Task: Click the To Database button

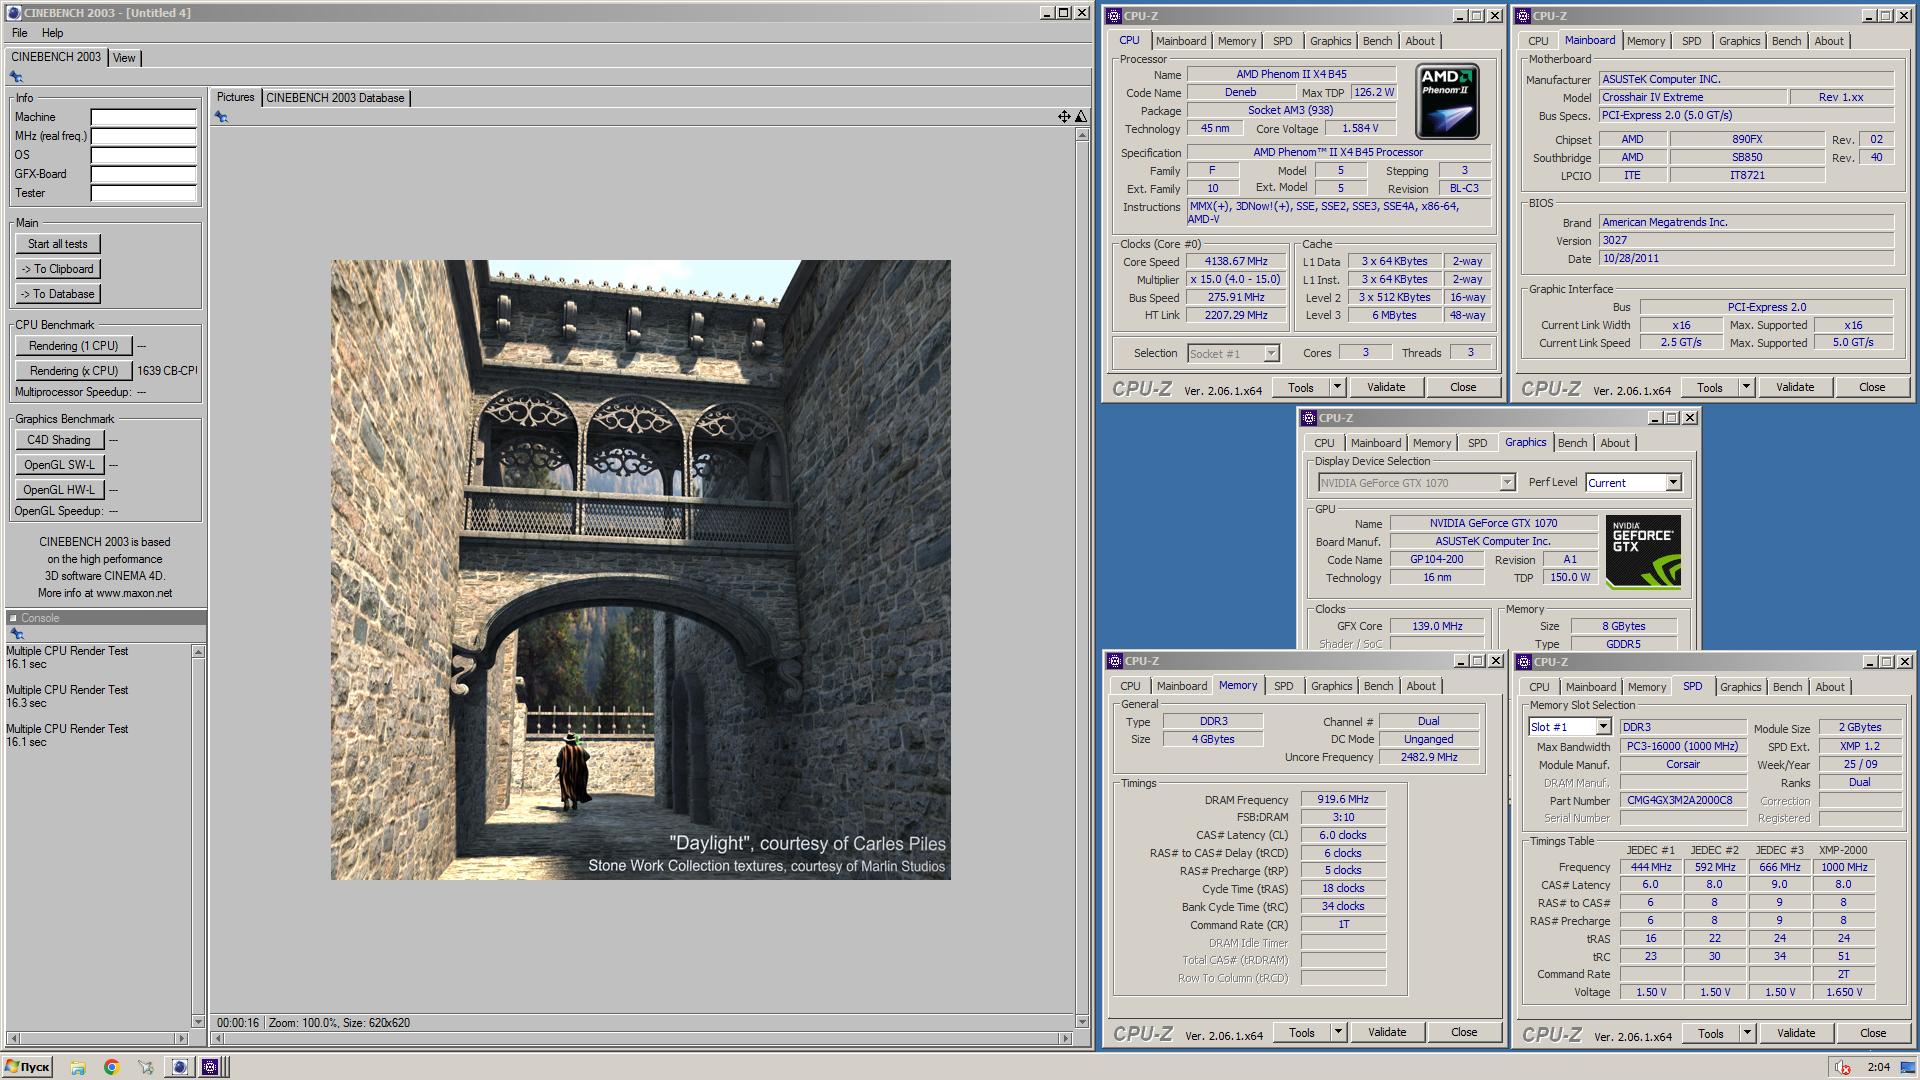Action: (x=58, y=294)
